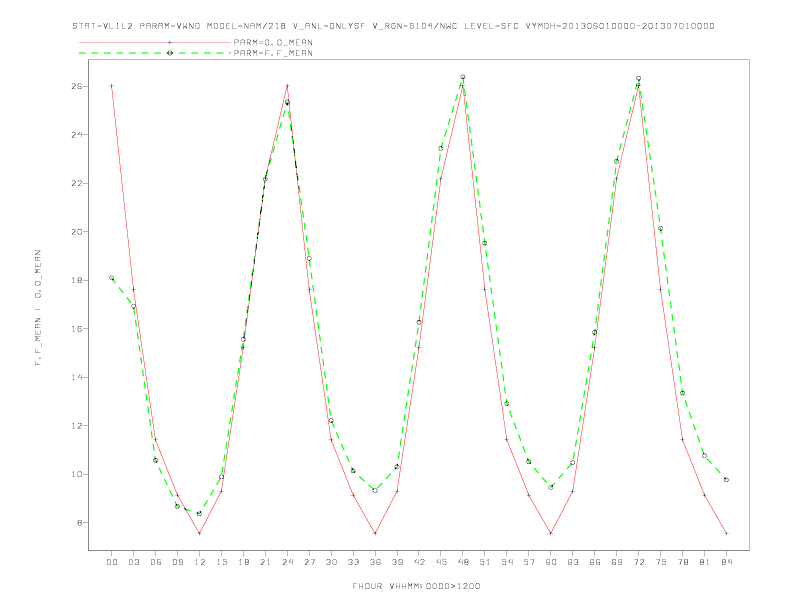Click y-axis tick label 8
This screenshot has height=612, width=792.
80,523
